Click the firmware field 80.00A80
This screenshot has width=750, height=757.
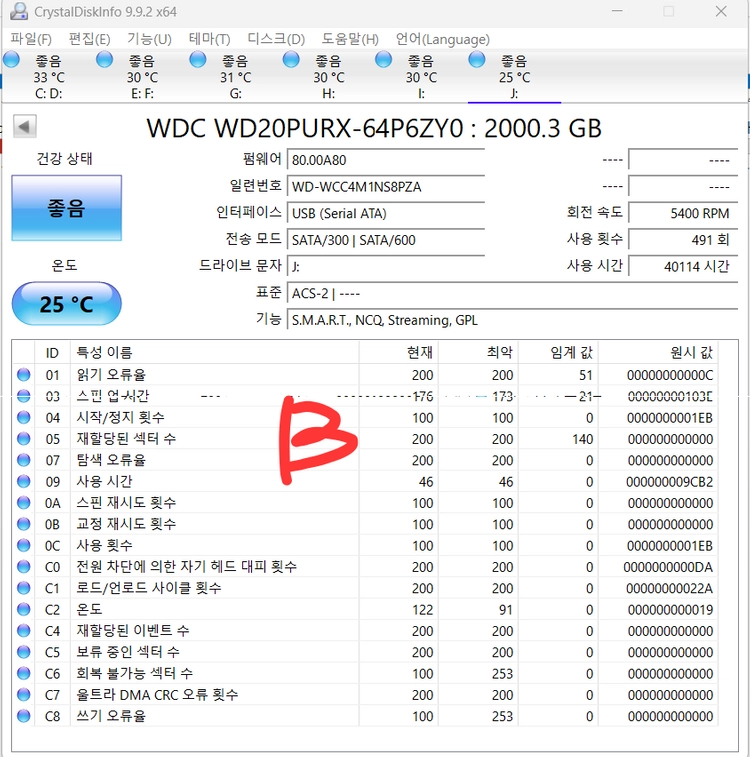pos(386,160)
